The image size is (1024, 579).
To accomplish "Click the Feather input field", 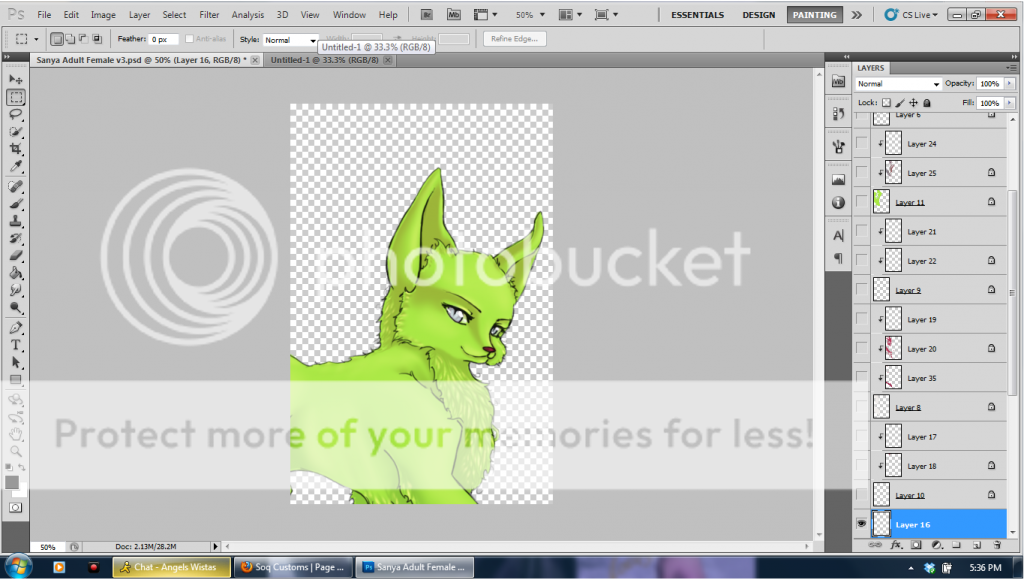I will [x=164, y=39].
